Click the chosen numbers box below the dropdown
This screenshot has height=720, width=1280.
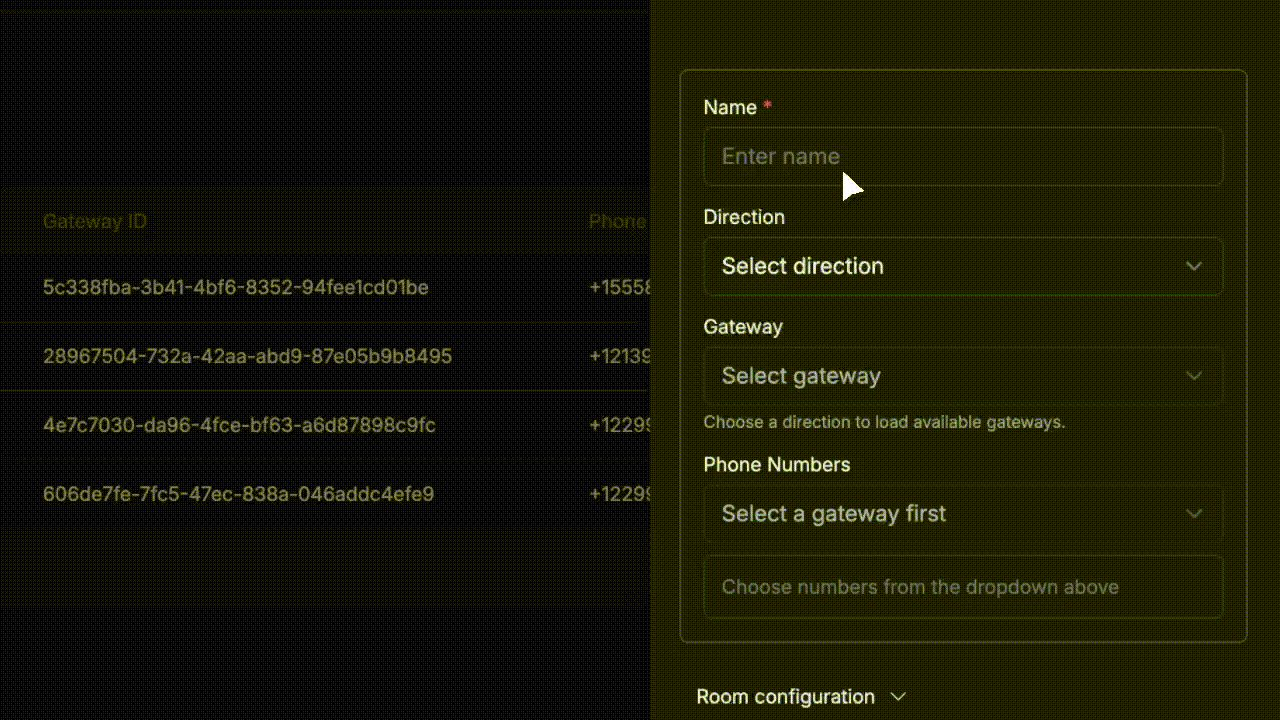[962, 587]
